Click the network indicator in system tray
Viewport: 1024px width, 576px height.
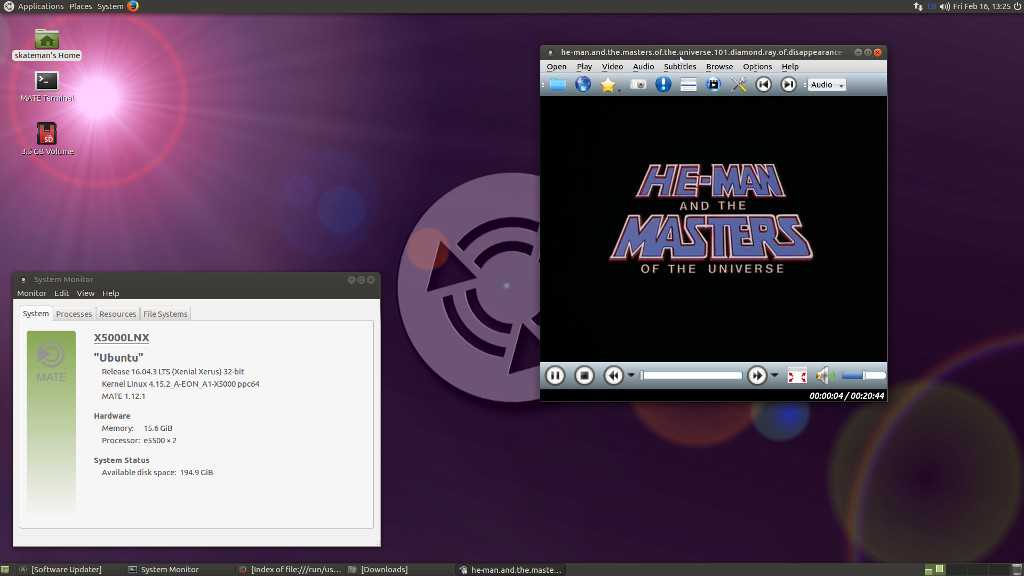click(x=918, y=7)
